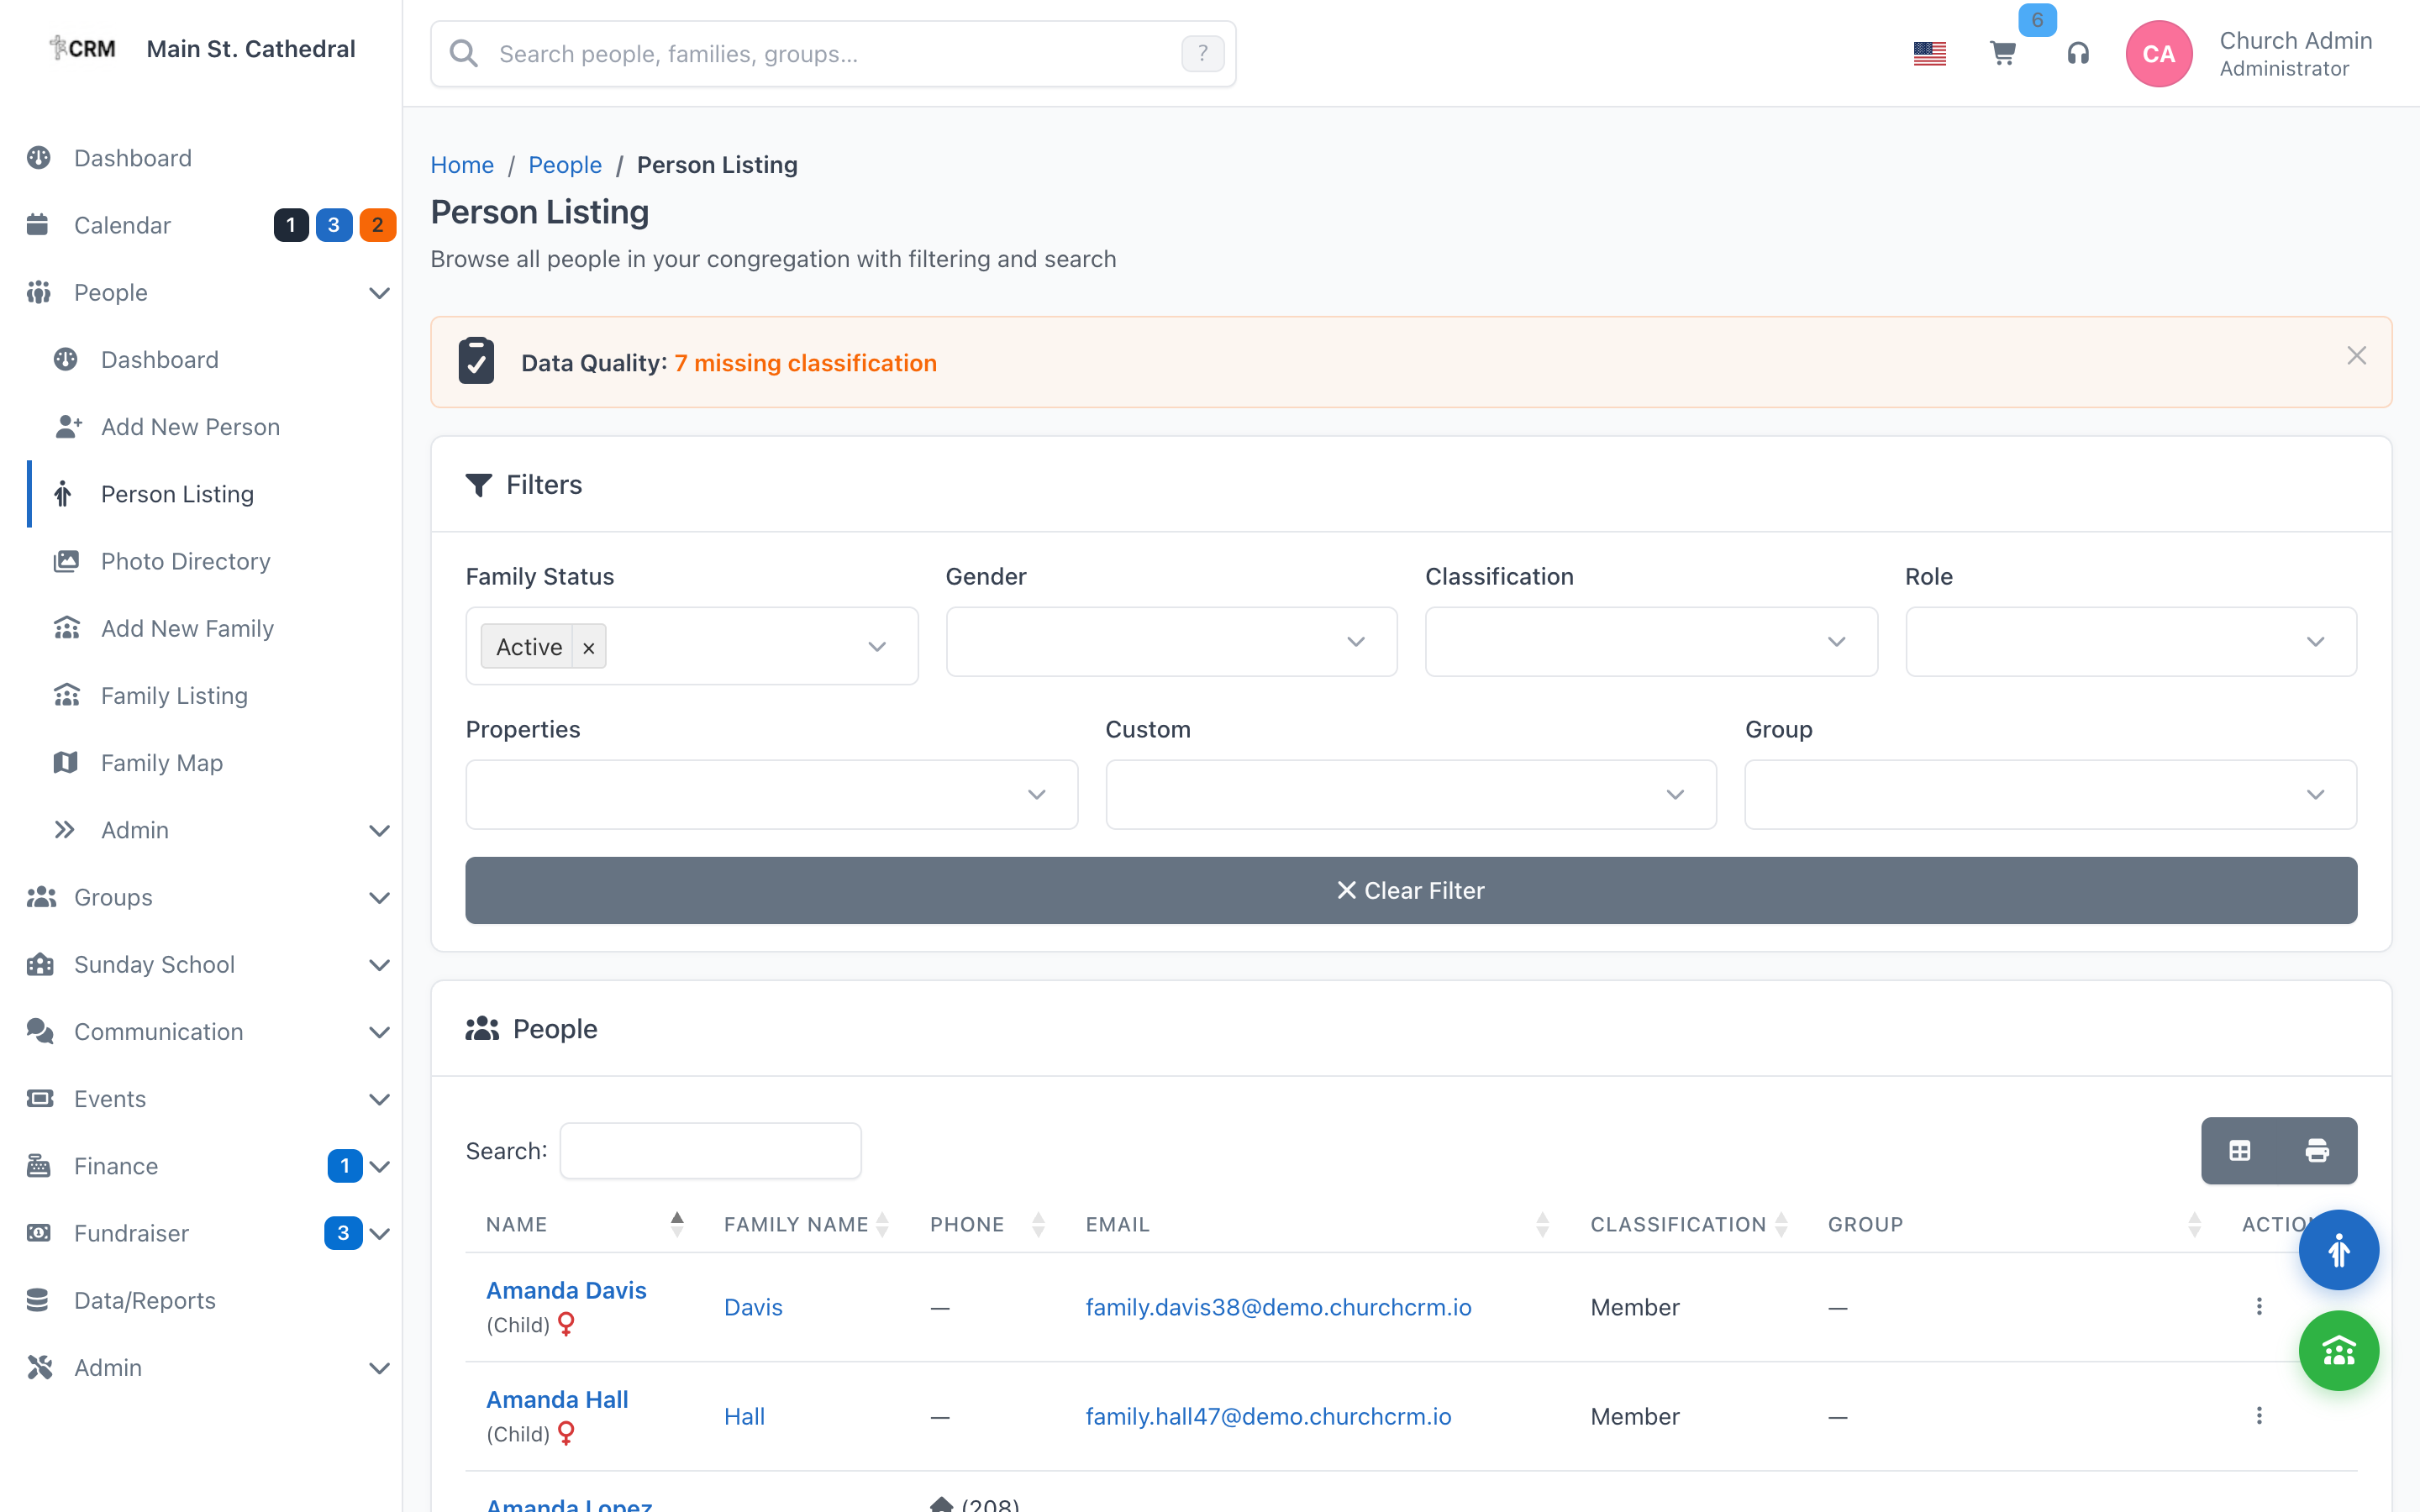
Task: Open People Dashboard submenu item
Action: pyautogui.click(x=159, y=360)
